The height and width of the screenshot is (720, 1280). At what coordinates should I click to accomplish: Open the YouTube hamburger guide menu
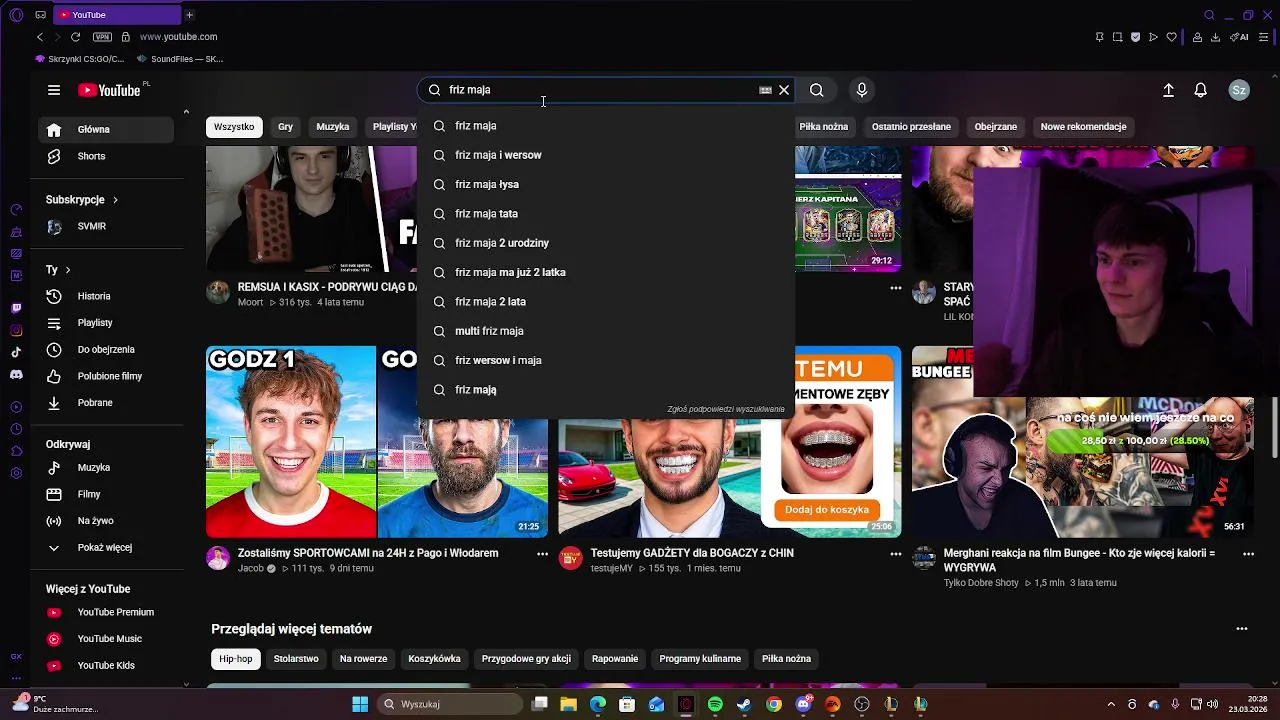coord(54,90)
